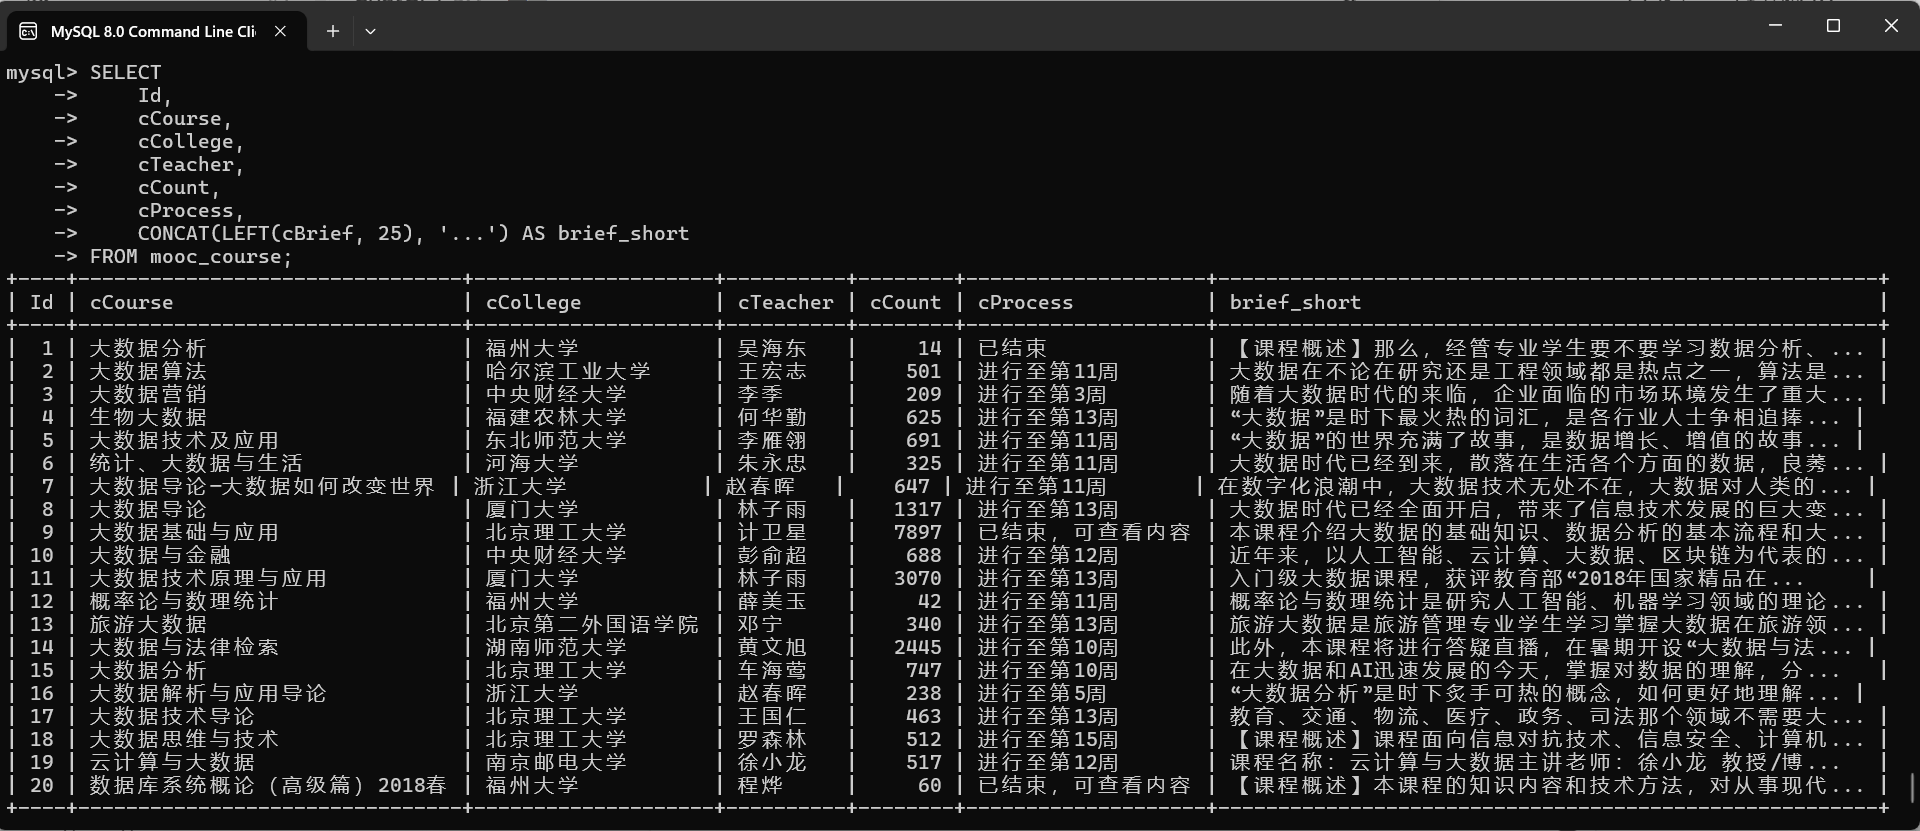Screen dimensions: 1920x831
Task: Click course name 大数据与法律检索
Action: point(184,647)
